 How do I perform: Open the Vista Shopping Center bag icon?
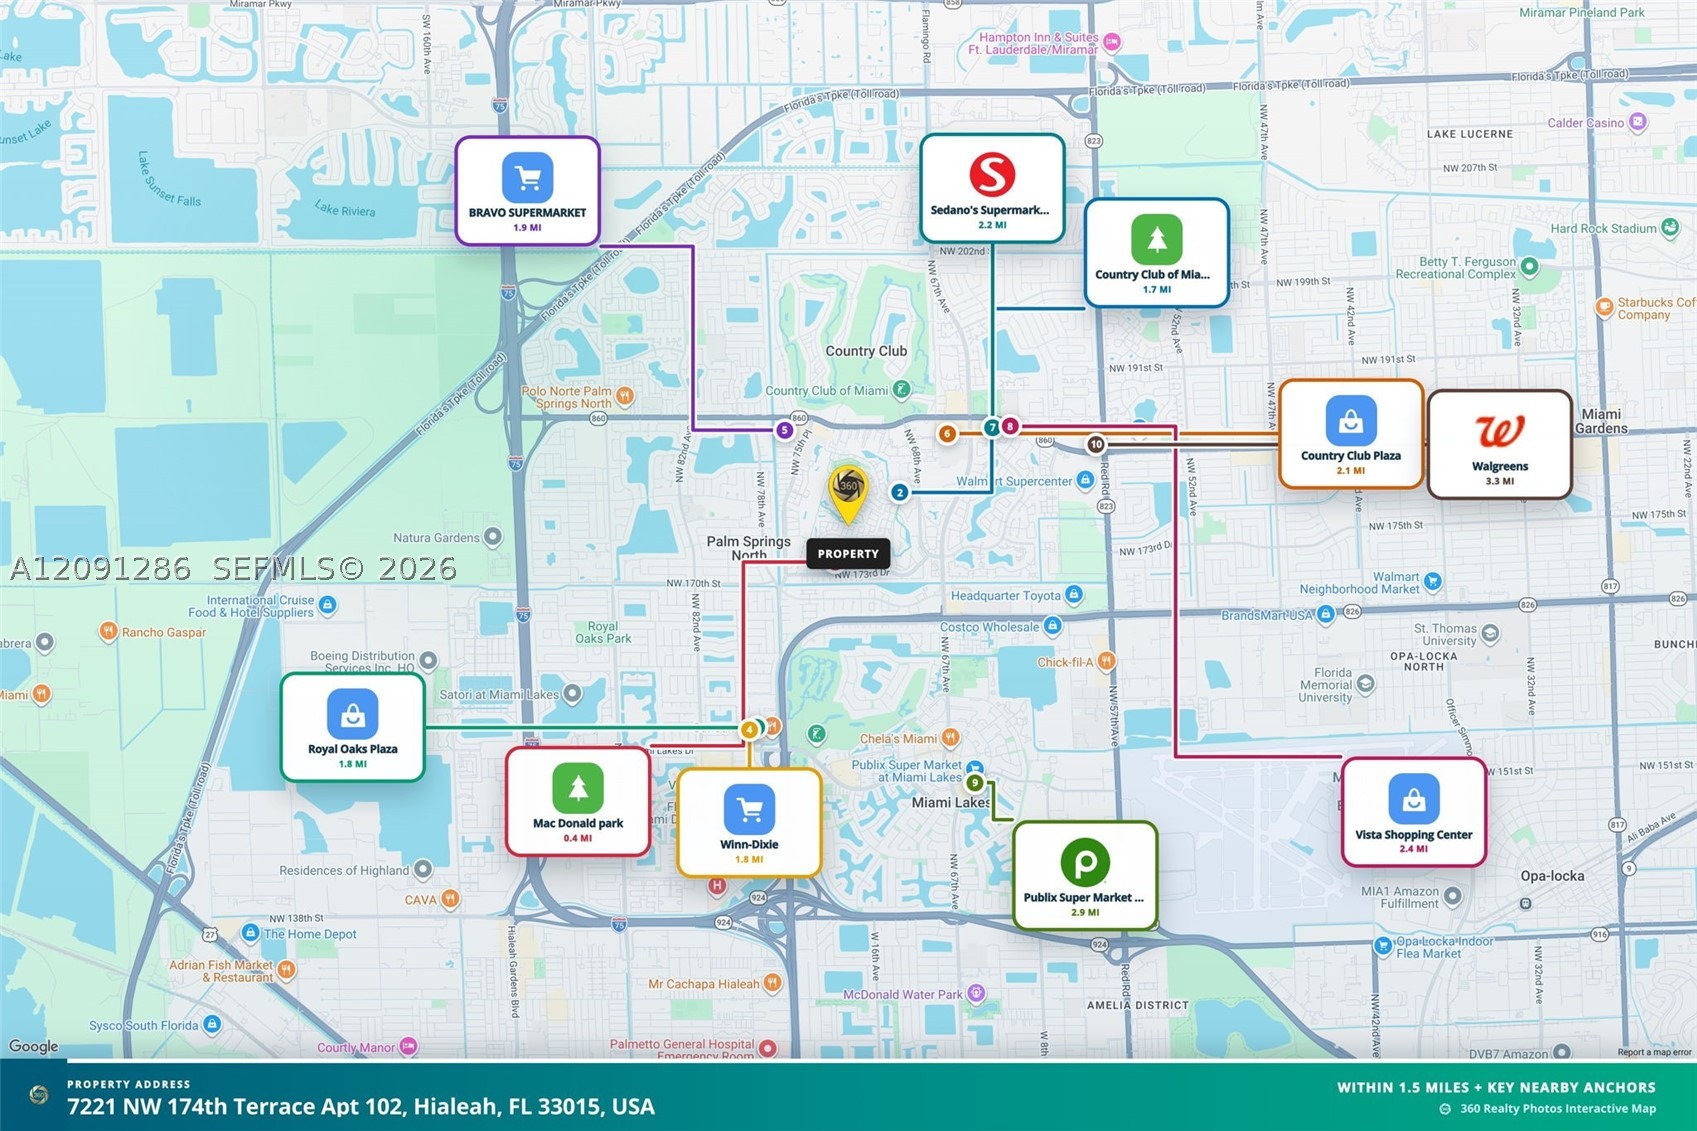coord(1414,799)
